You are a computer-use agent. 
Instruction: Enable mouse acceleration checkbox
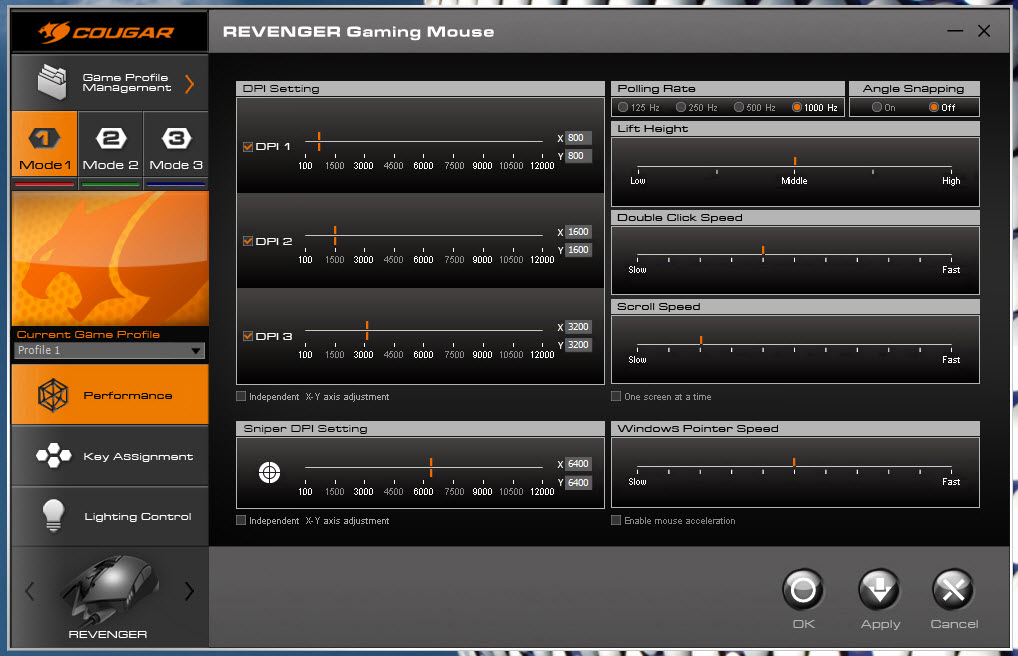click(616, 520)
